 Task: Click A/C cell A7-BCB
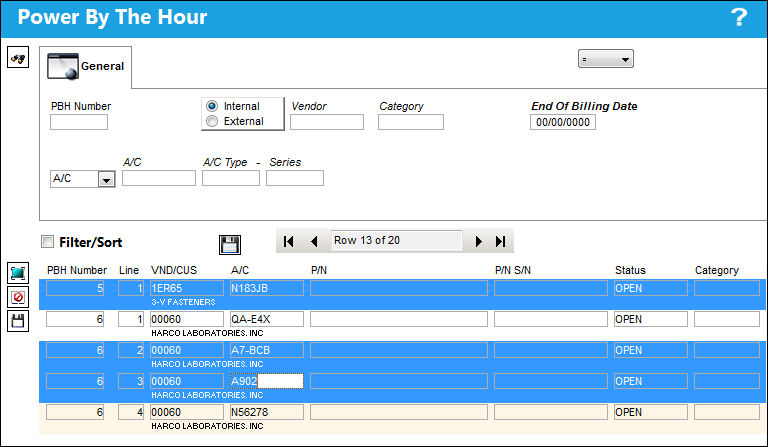click(266, 351)
